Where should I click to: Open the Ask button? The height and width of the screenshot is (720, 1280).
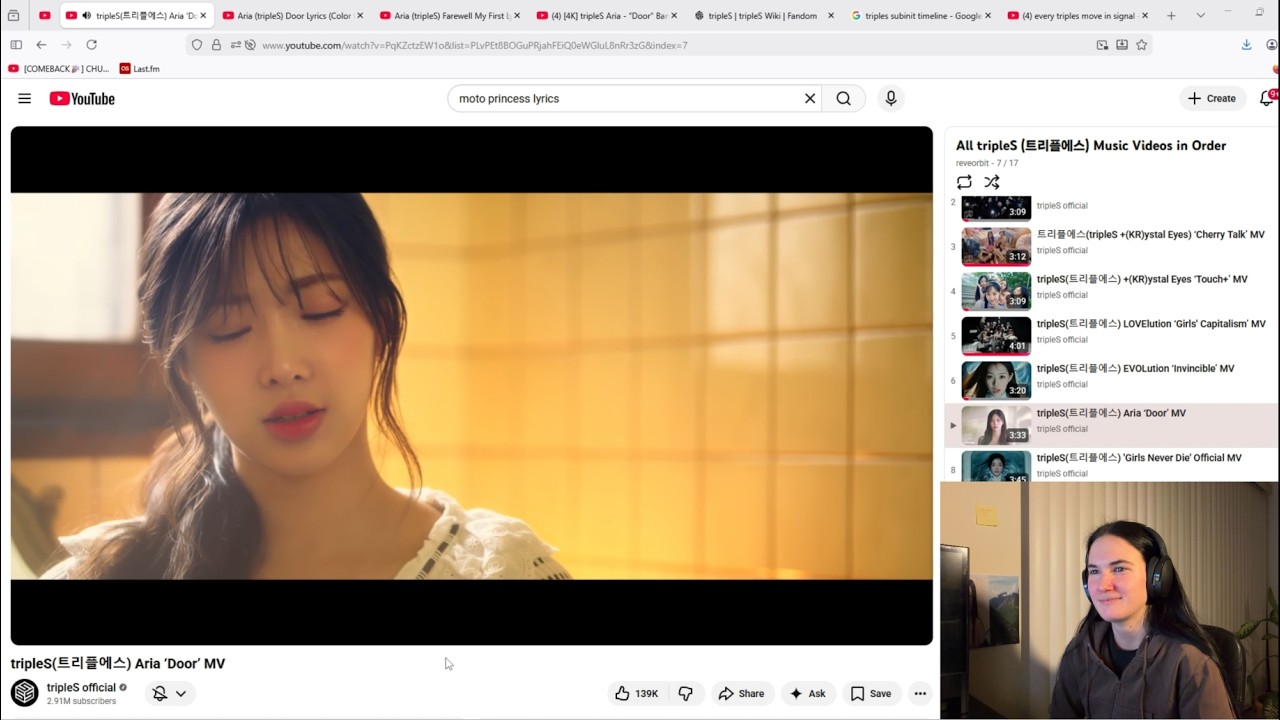tap(807, 693)
